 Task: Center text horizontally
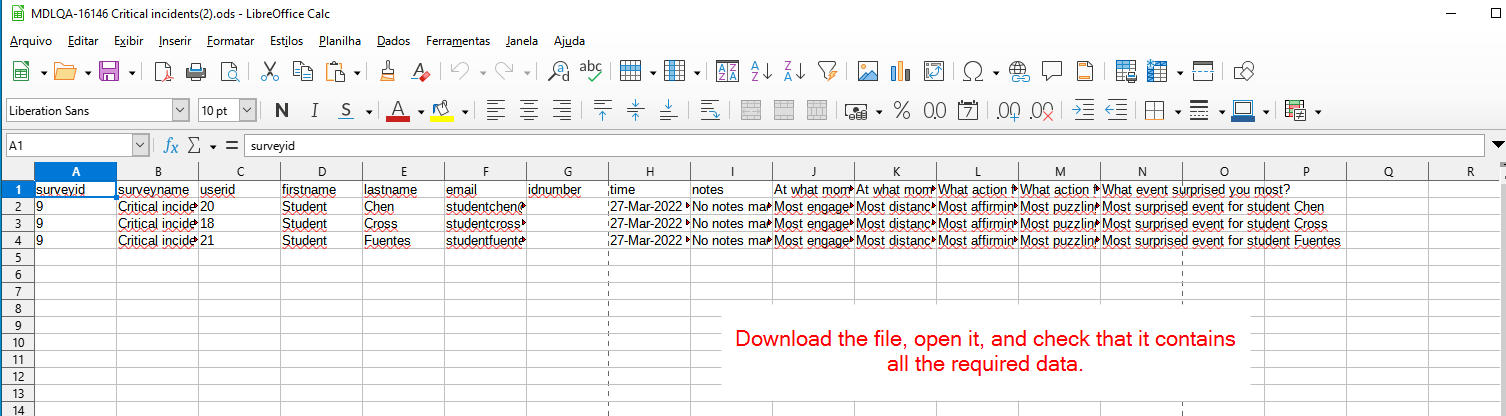point(529,110)
